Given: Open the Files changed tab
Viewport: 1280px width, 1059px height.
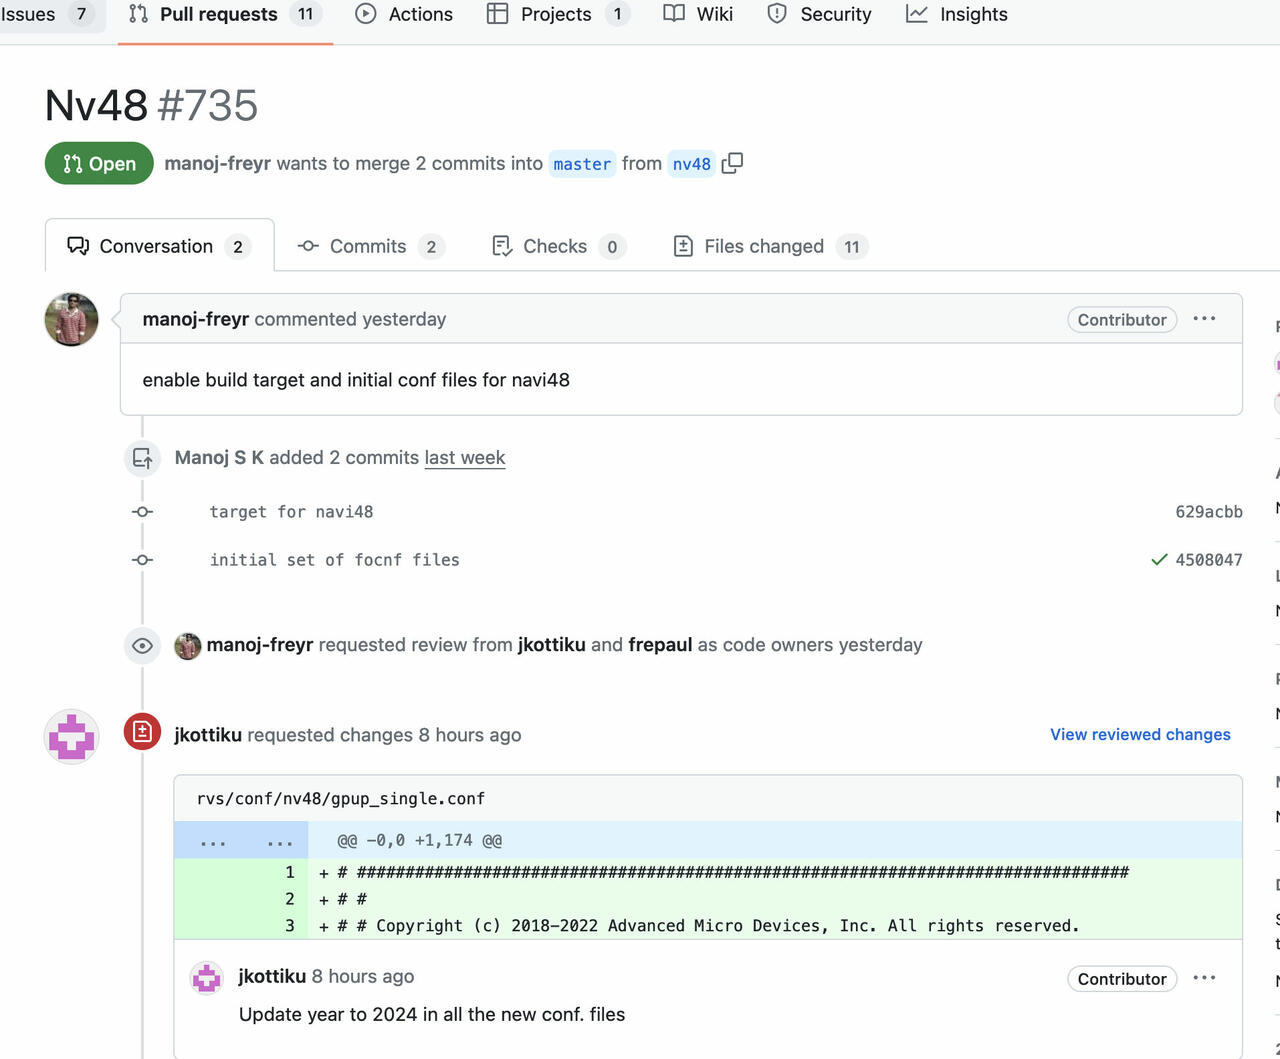Looking at the screenshot, I should coord(764,247).
